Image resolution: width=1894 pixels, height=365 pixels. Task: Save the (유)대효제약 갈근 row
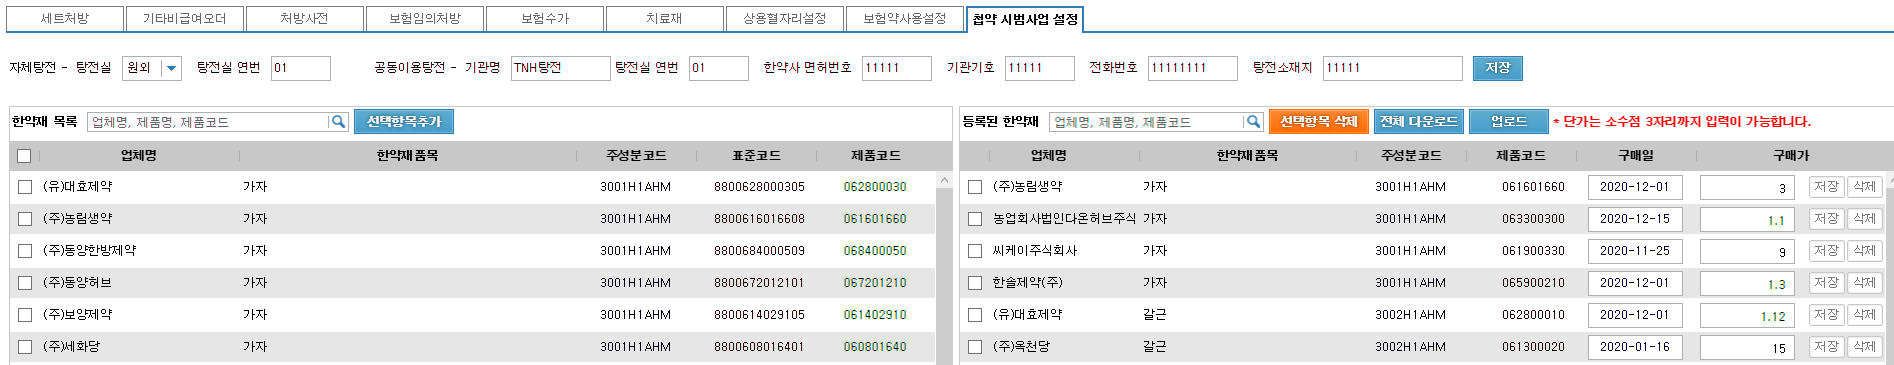[1827, 315]
